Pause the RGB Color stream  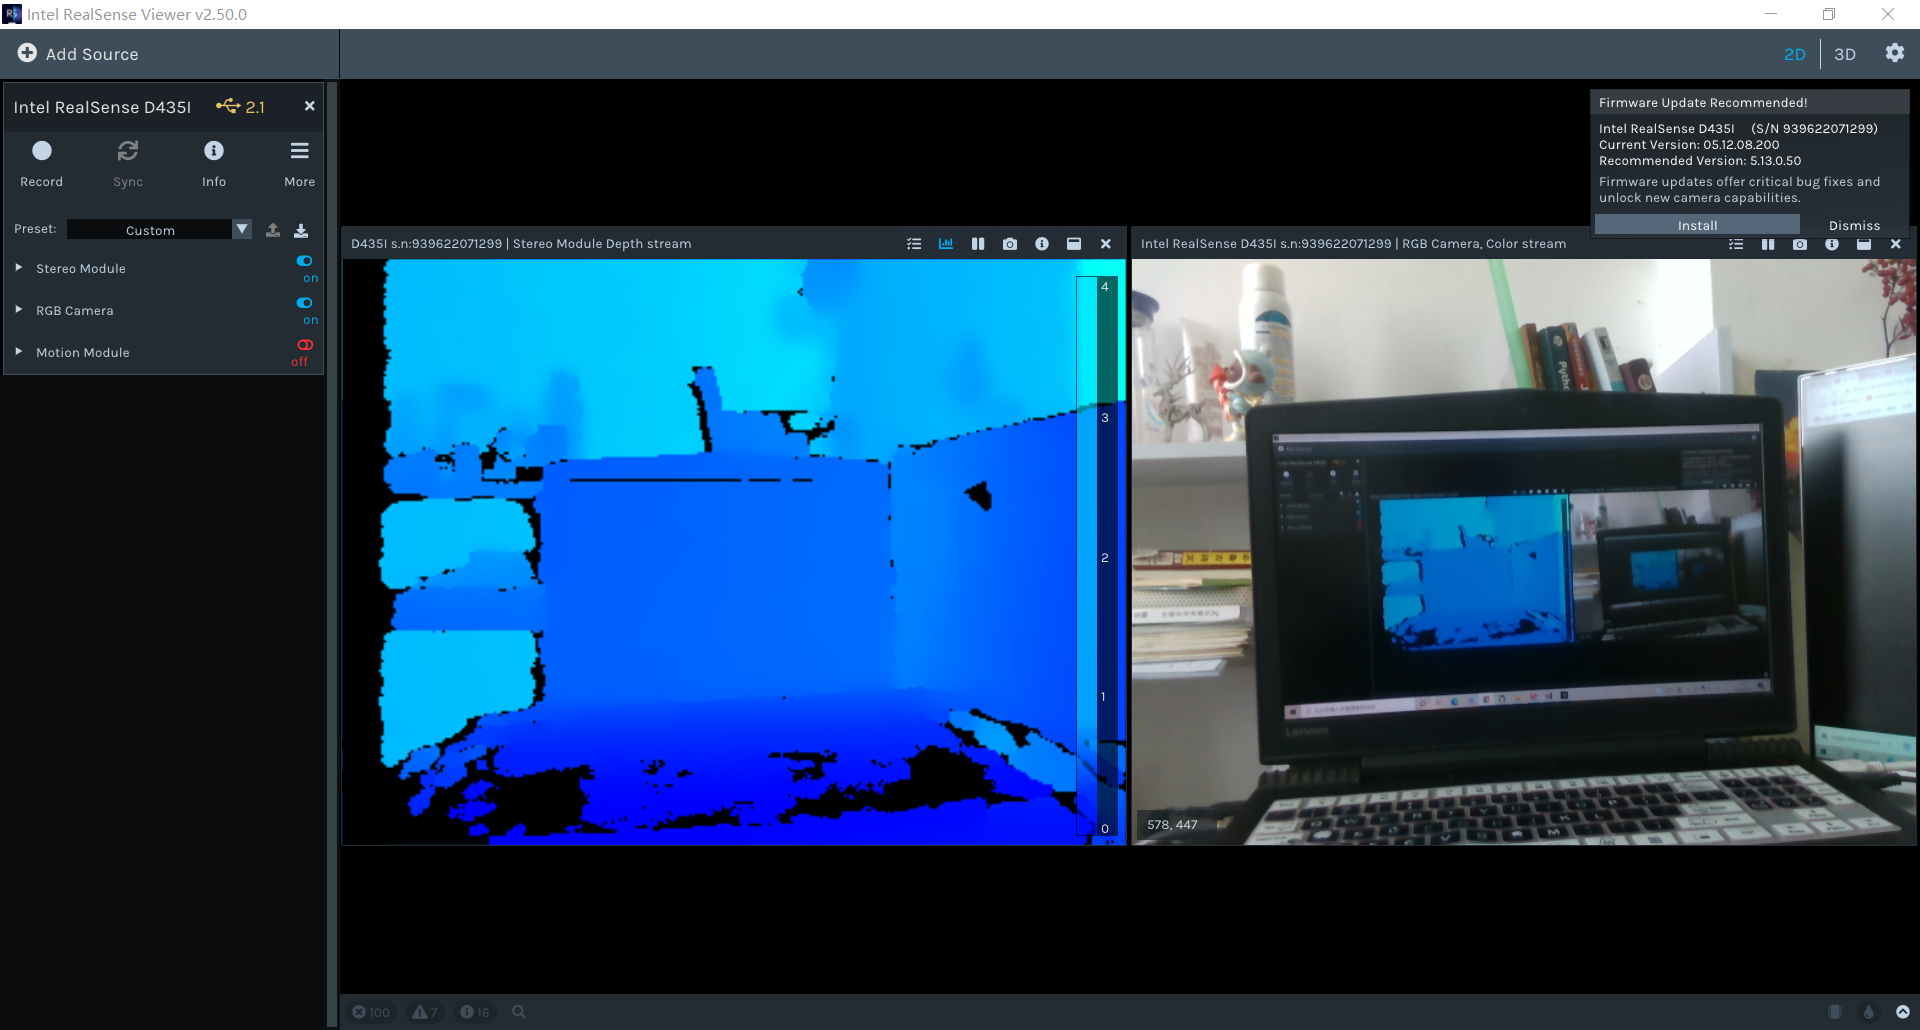[1768, 244]
